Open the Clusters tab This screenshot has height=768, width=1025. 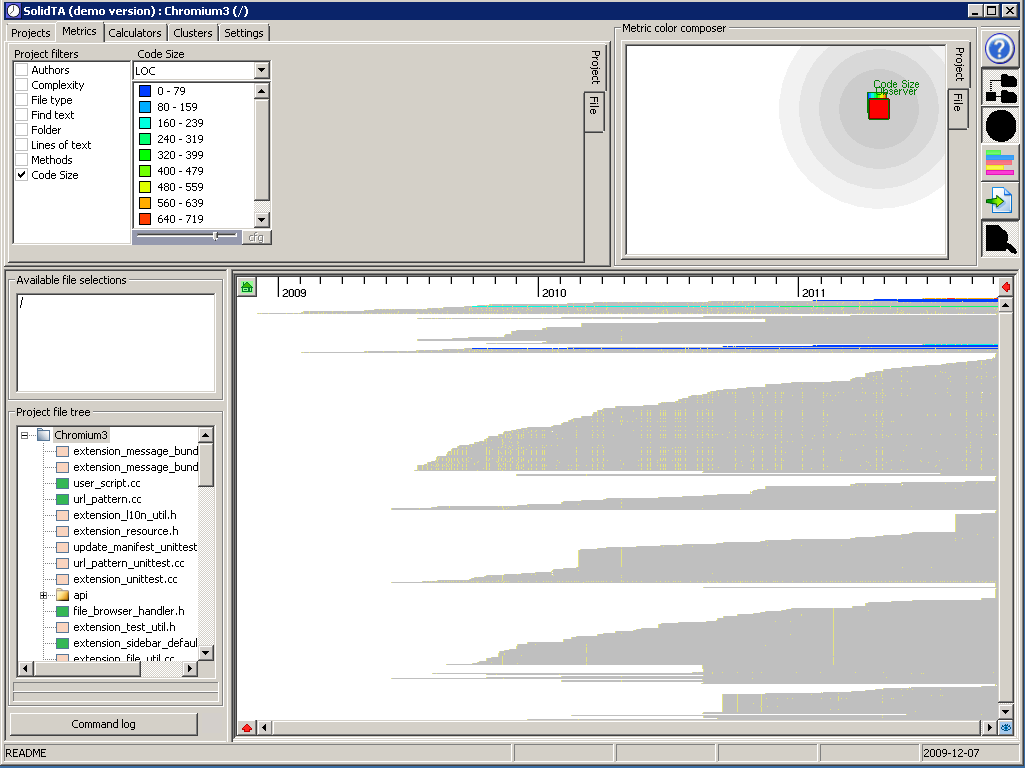click(x=192, y=33)
